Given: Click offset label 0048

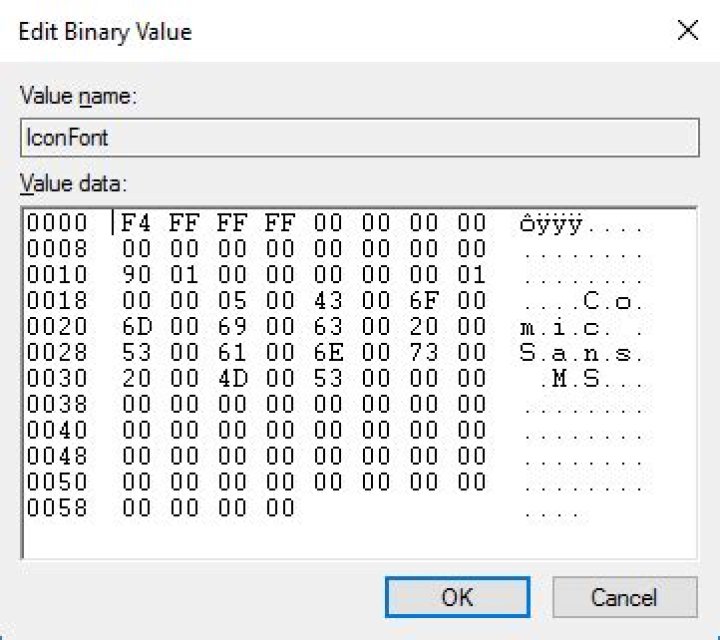Looking at the screenshot, I should coord(57,456).
